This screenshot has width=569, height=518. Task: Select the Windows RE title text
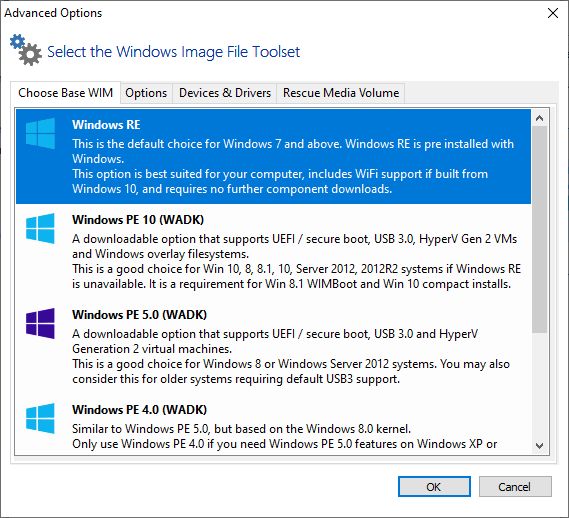(106, 125)
